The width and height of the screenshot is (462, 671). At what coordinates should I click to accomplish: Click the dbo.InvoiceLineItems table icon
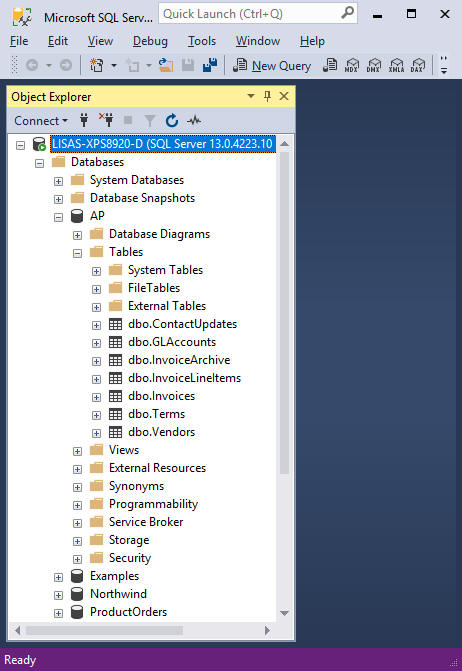116,378
